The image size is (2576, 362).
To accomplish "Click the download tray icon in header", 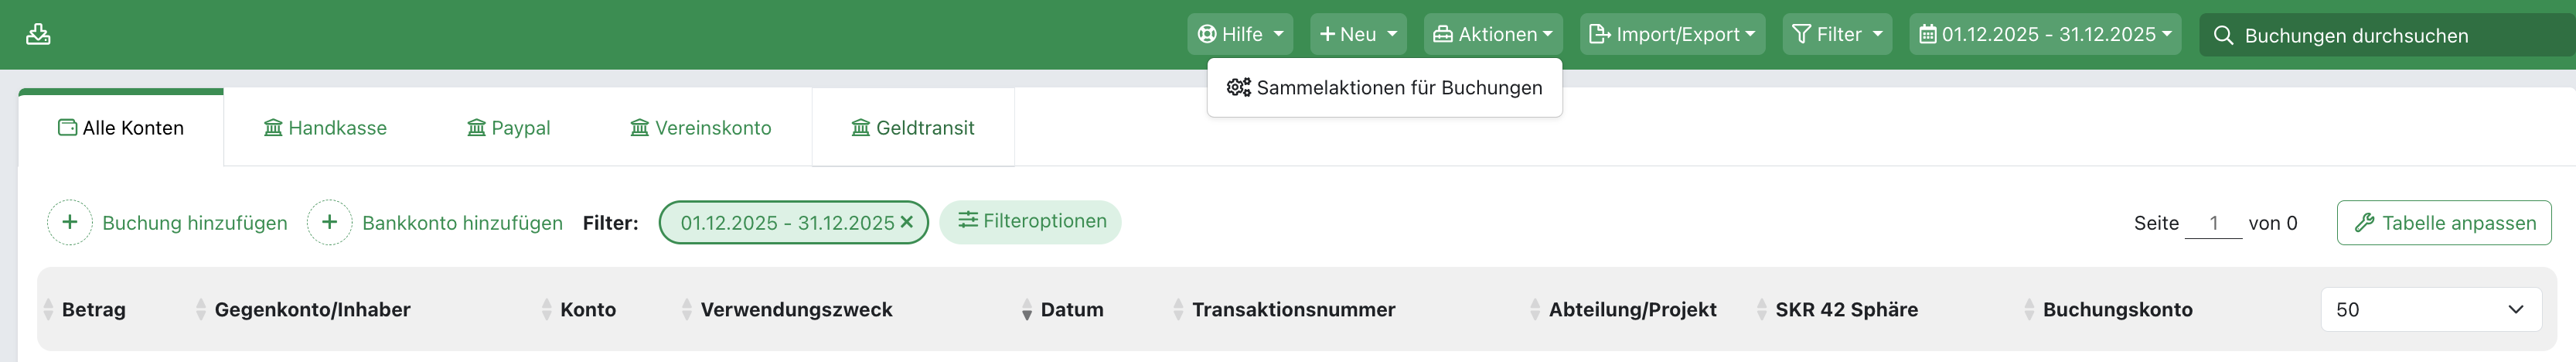I will pos(38,34).
